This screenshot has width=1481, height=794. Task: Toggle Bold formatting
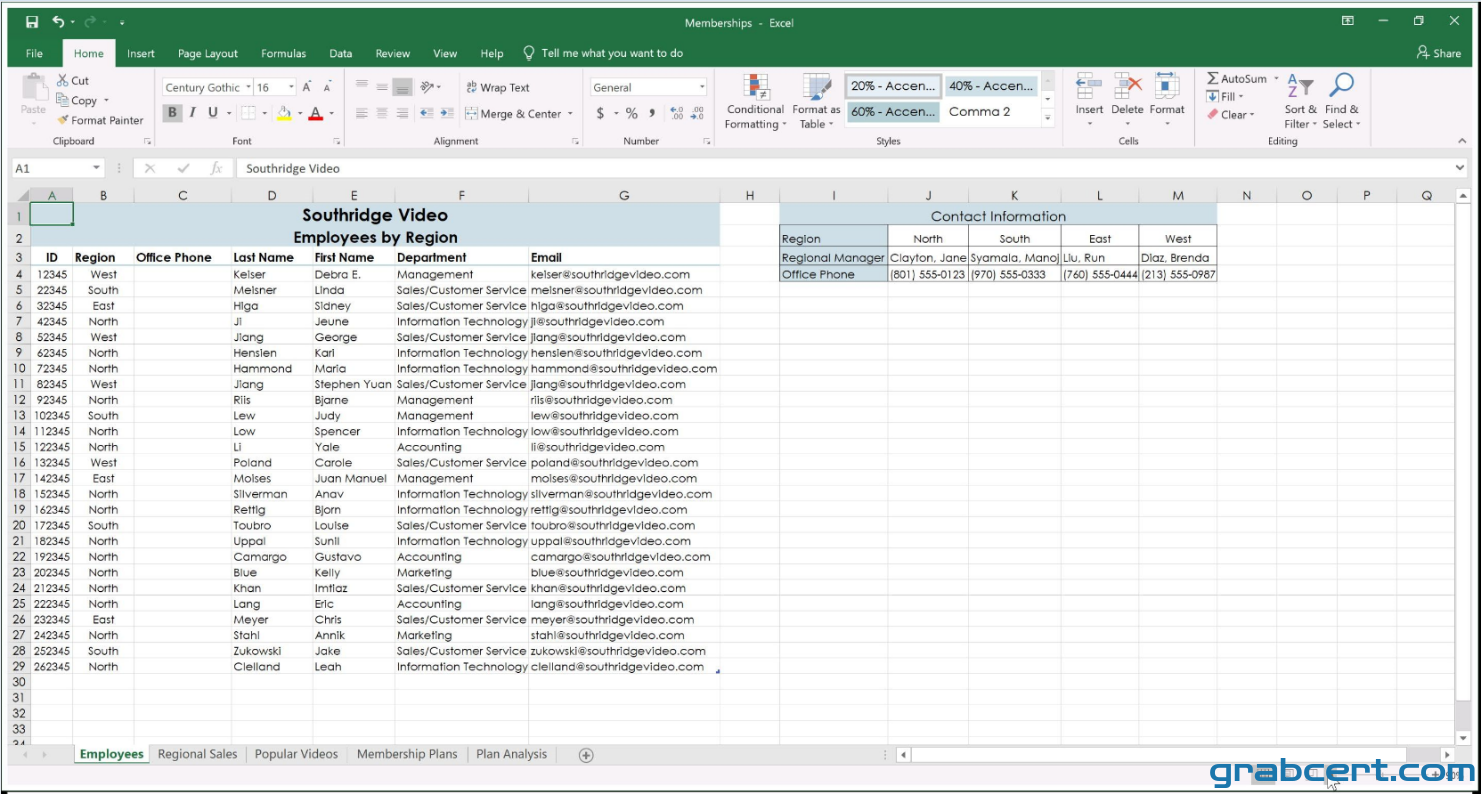[173, 113]
